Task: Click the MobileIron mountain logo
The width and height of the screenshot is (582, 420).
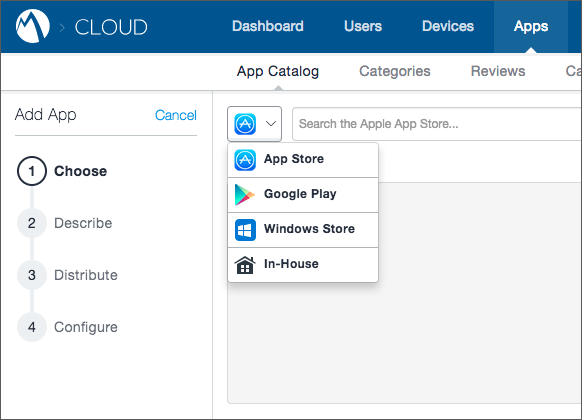Action: pyautogui.click(x=33, y=26)
